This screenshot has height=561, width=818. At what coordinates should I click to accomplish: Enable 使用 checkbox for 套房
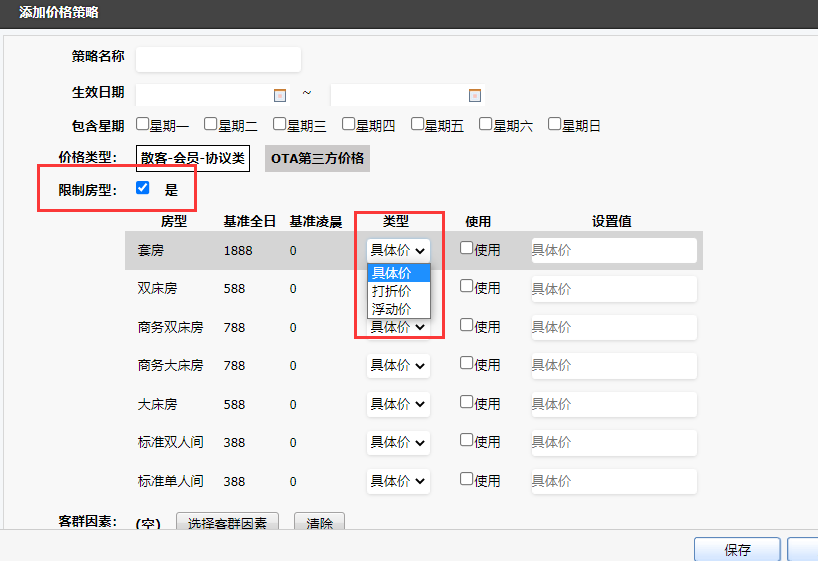point(466,247)
